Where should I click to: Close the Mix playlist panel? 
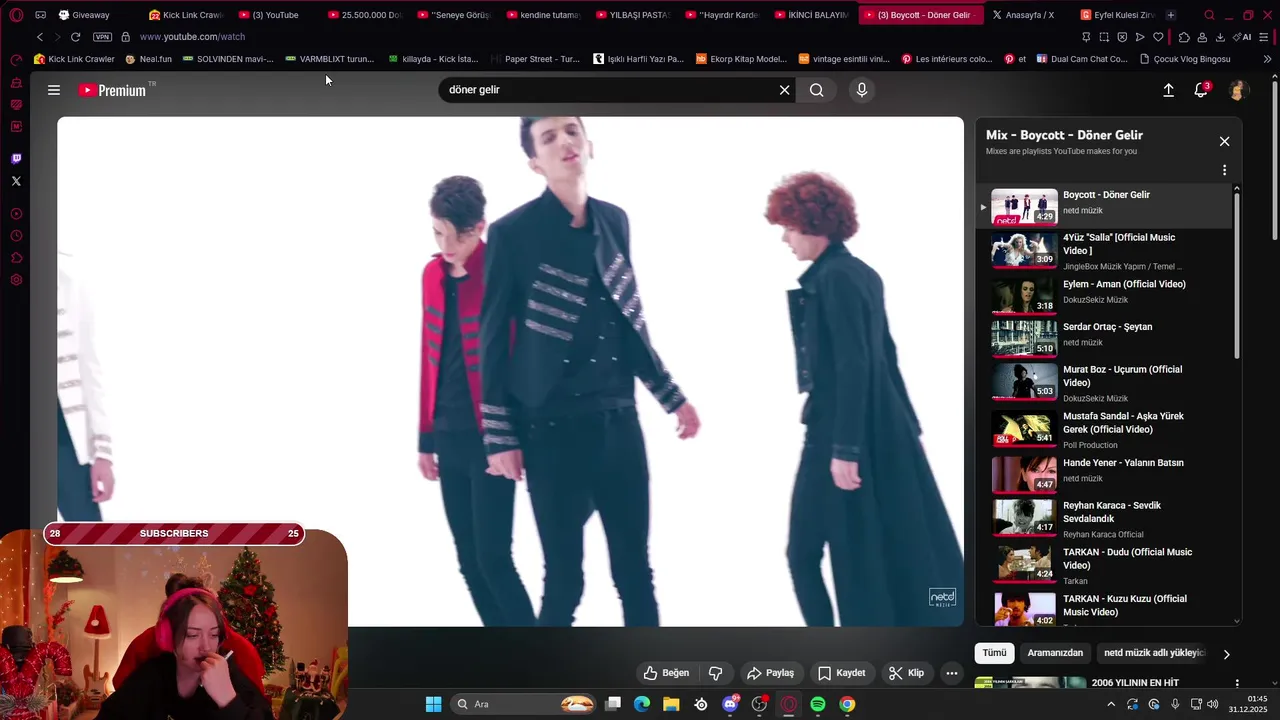pos(1224,141)
